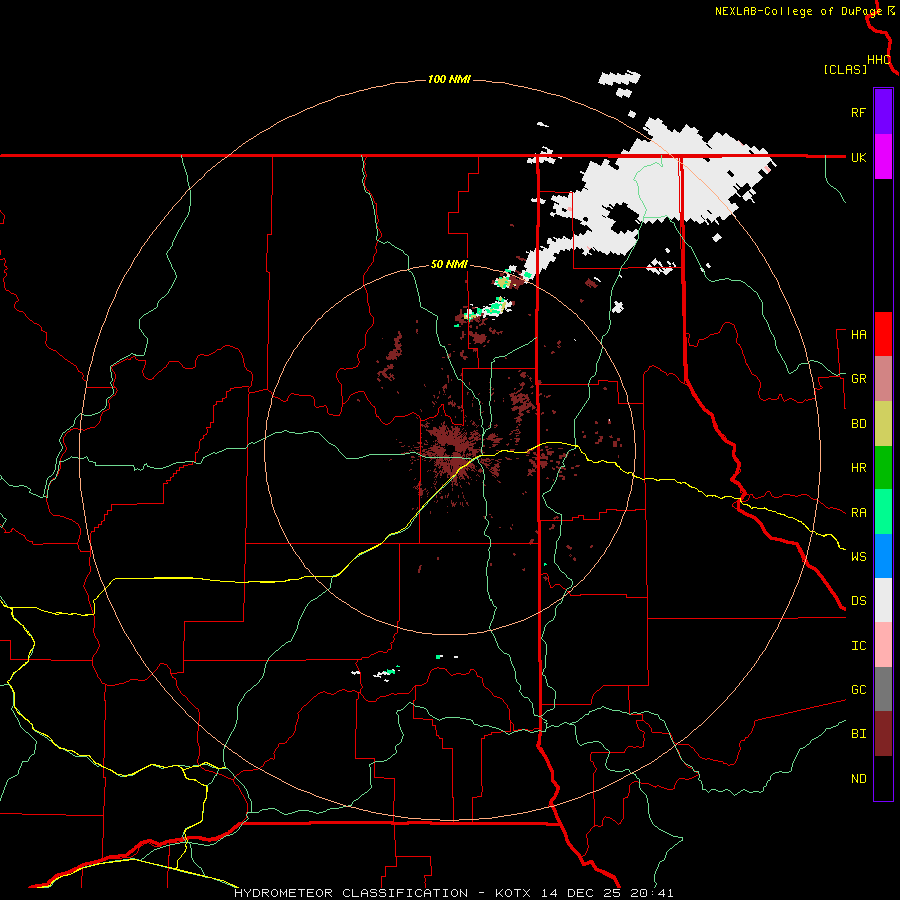The width and height of the screenshot is (900, 900).
Task: Pick the HR green legend swatch
Action: click(883, 468)
